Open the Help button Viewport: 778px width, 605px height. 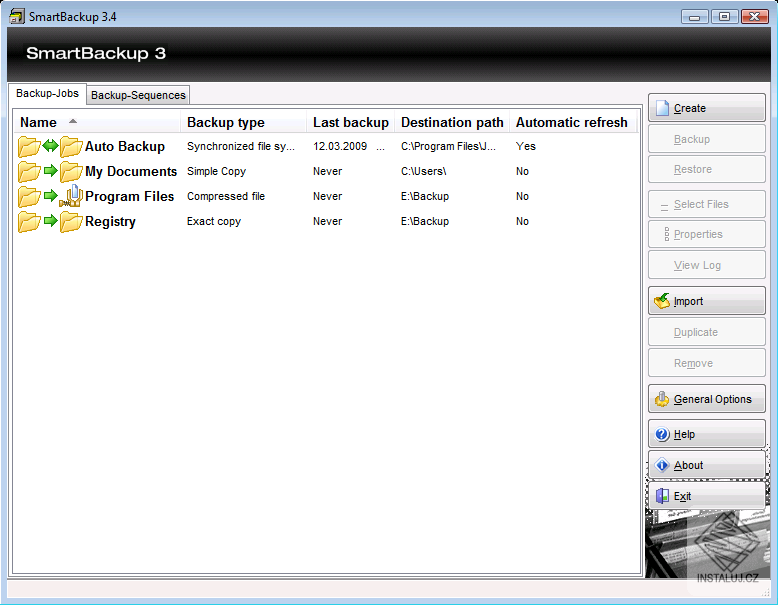tap(707, 434)
